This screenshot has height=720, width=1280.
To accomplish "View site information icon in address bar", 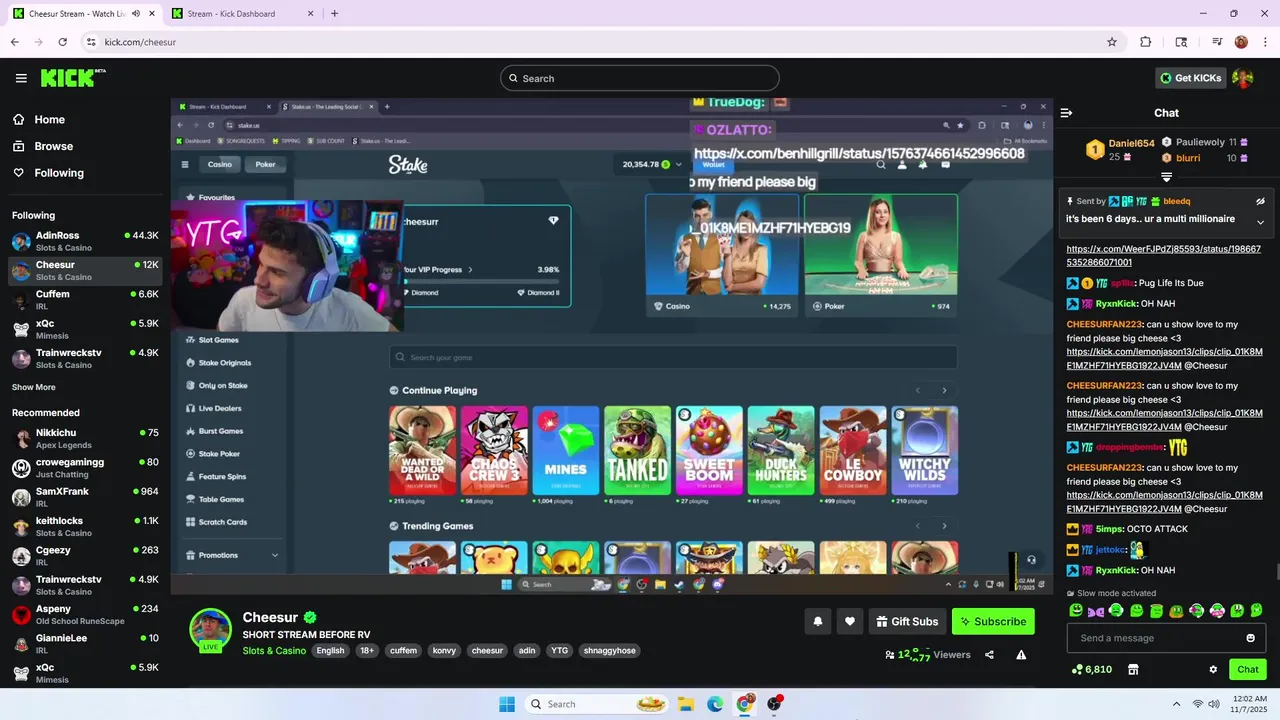I will (x=91, y=42).
